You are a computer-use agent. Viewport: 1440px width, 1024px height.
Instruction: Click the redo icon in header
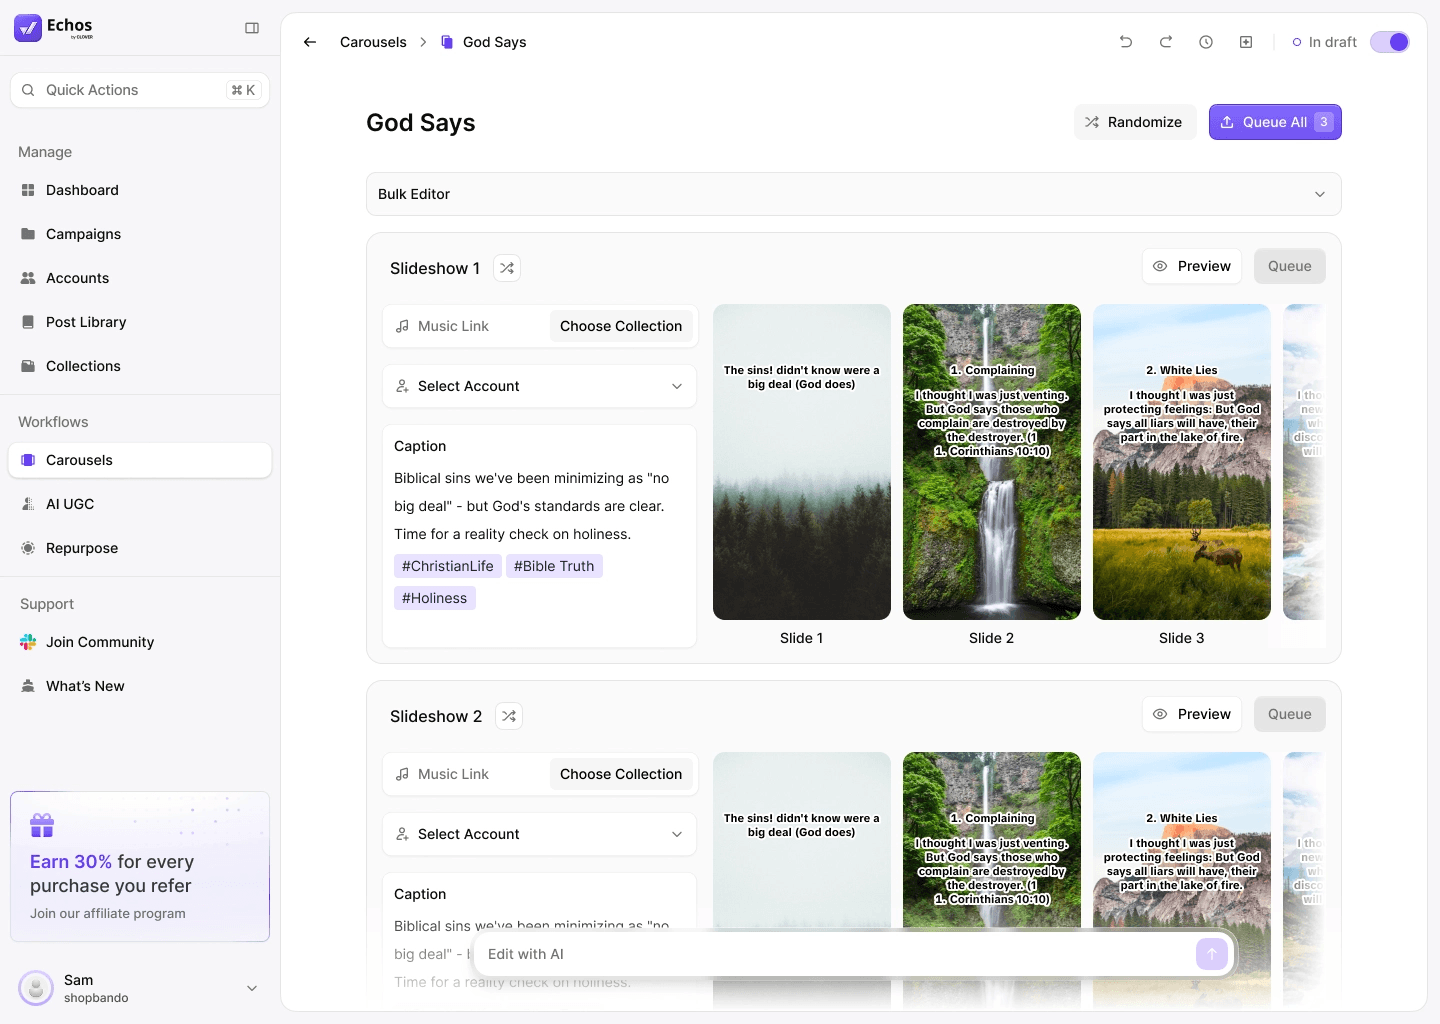click(1166, 42)
